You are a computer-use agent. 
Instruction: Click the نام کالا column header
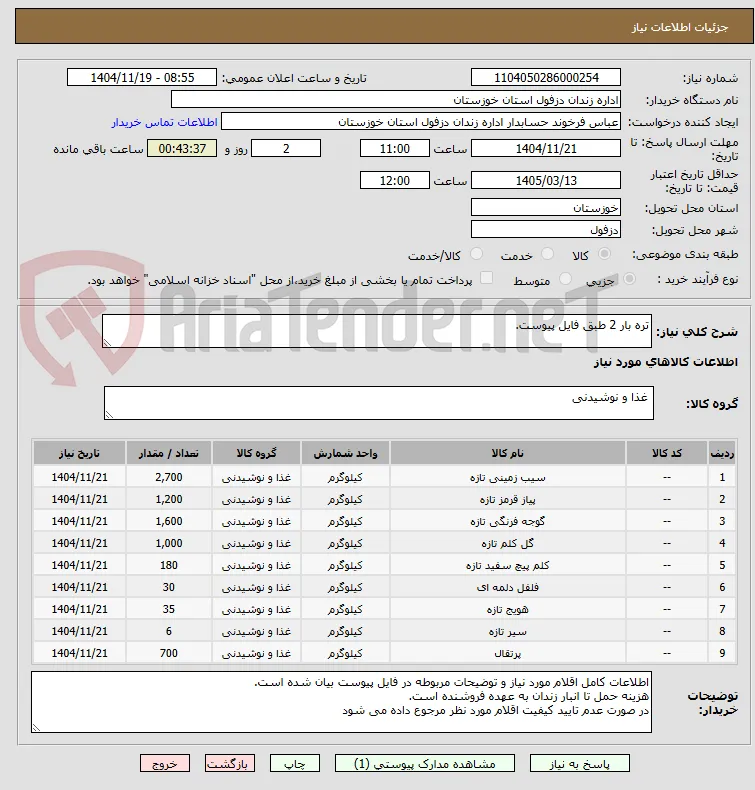coord(508,453)
